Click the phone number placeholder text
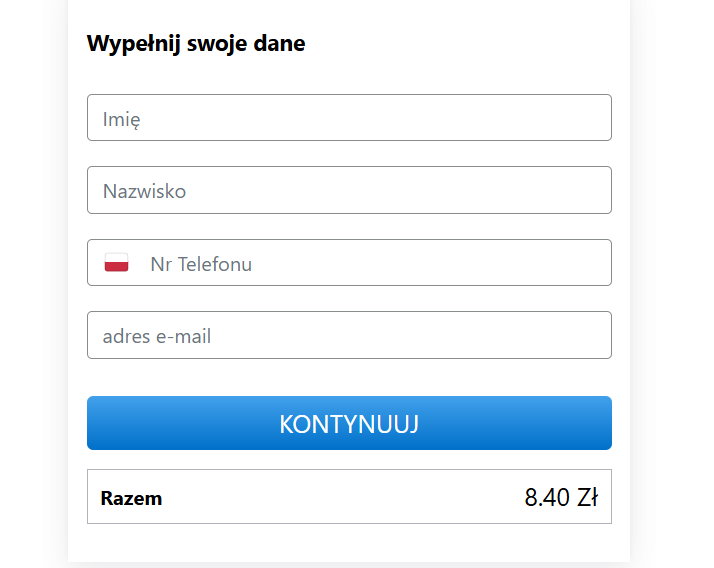Viewport: 714px width, 568px height. pos(201,264)
